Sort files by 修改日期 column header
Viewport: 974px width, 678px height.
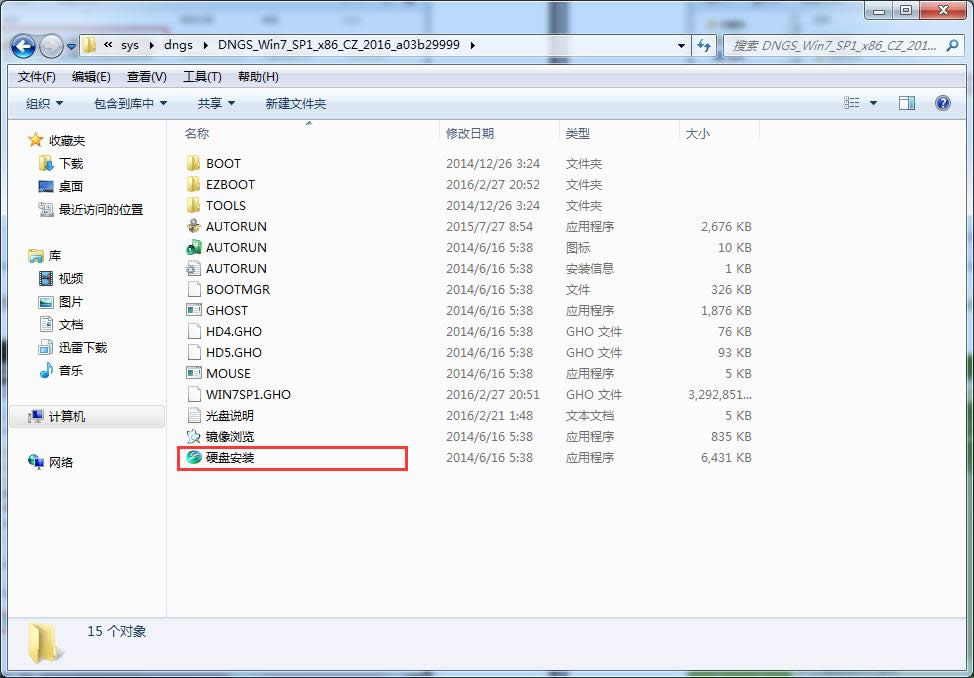coord(470,134)
